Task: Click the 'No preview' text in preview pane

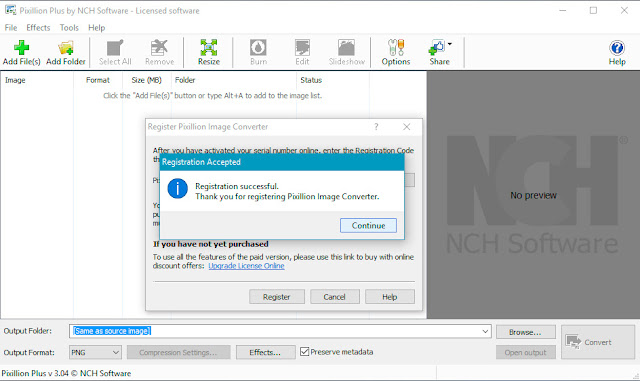Action: (x=533, y=195)
